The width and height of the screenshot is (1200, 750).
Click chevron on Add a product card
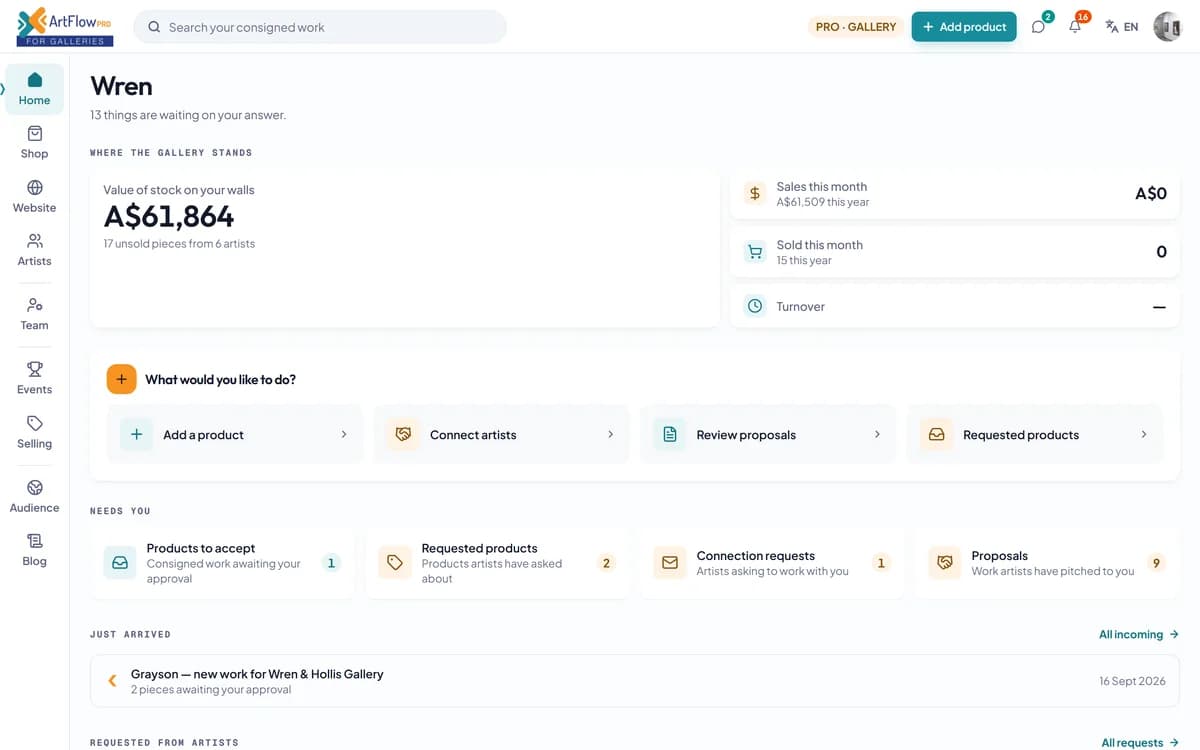(344, 434)
